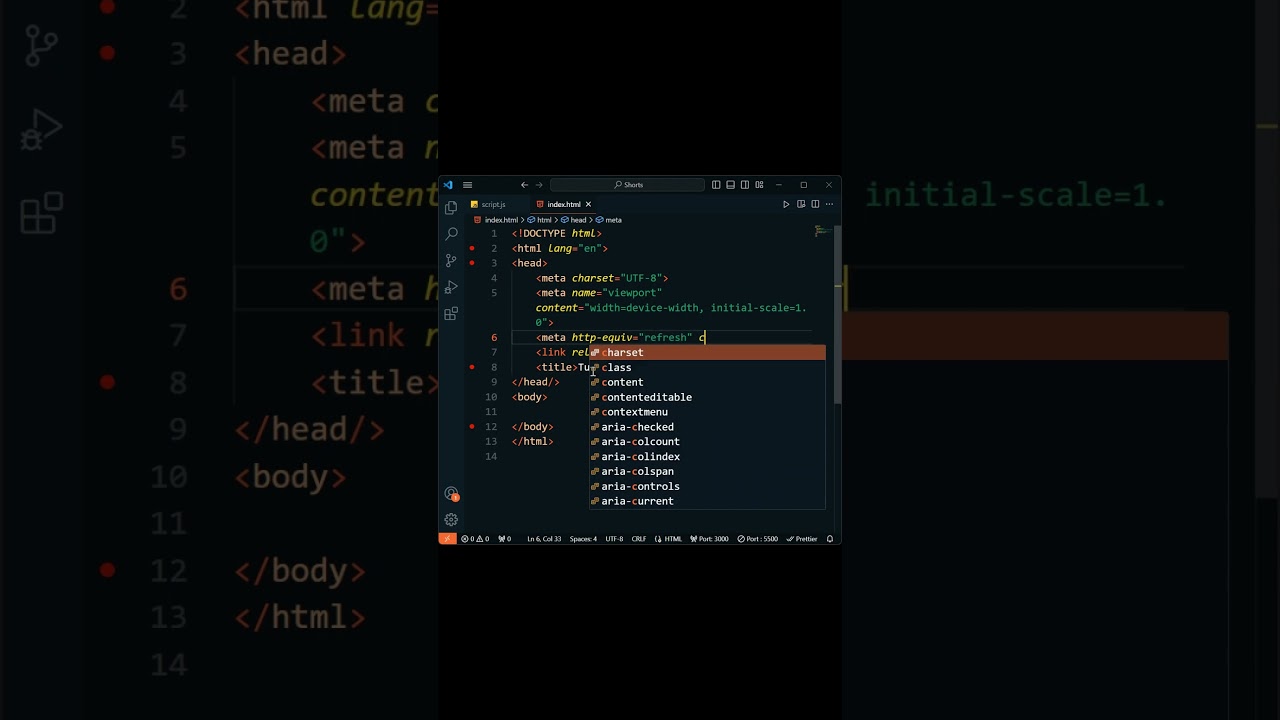Close the index.html tab
This screenshot has width=1280, height=720.
(588, 204)
